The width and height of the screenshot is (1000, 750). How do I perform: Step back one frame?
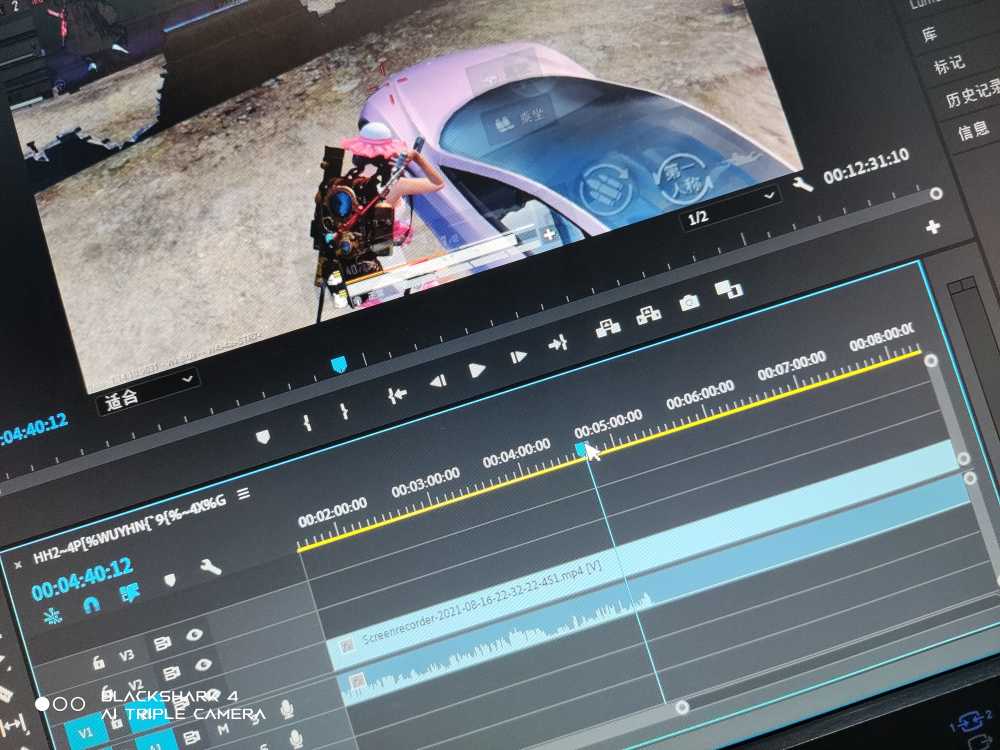click(x=438, y=382)
